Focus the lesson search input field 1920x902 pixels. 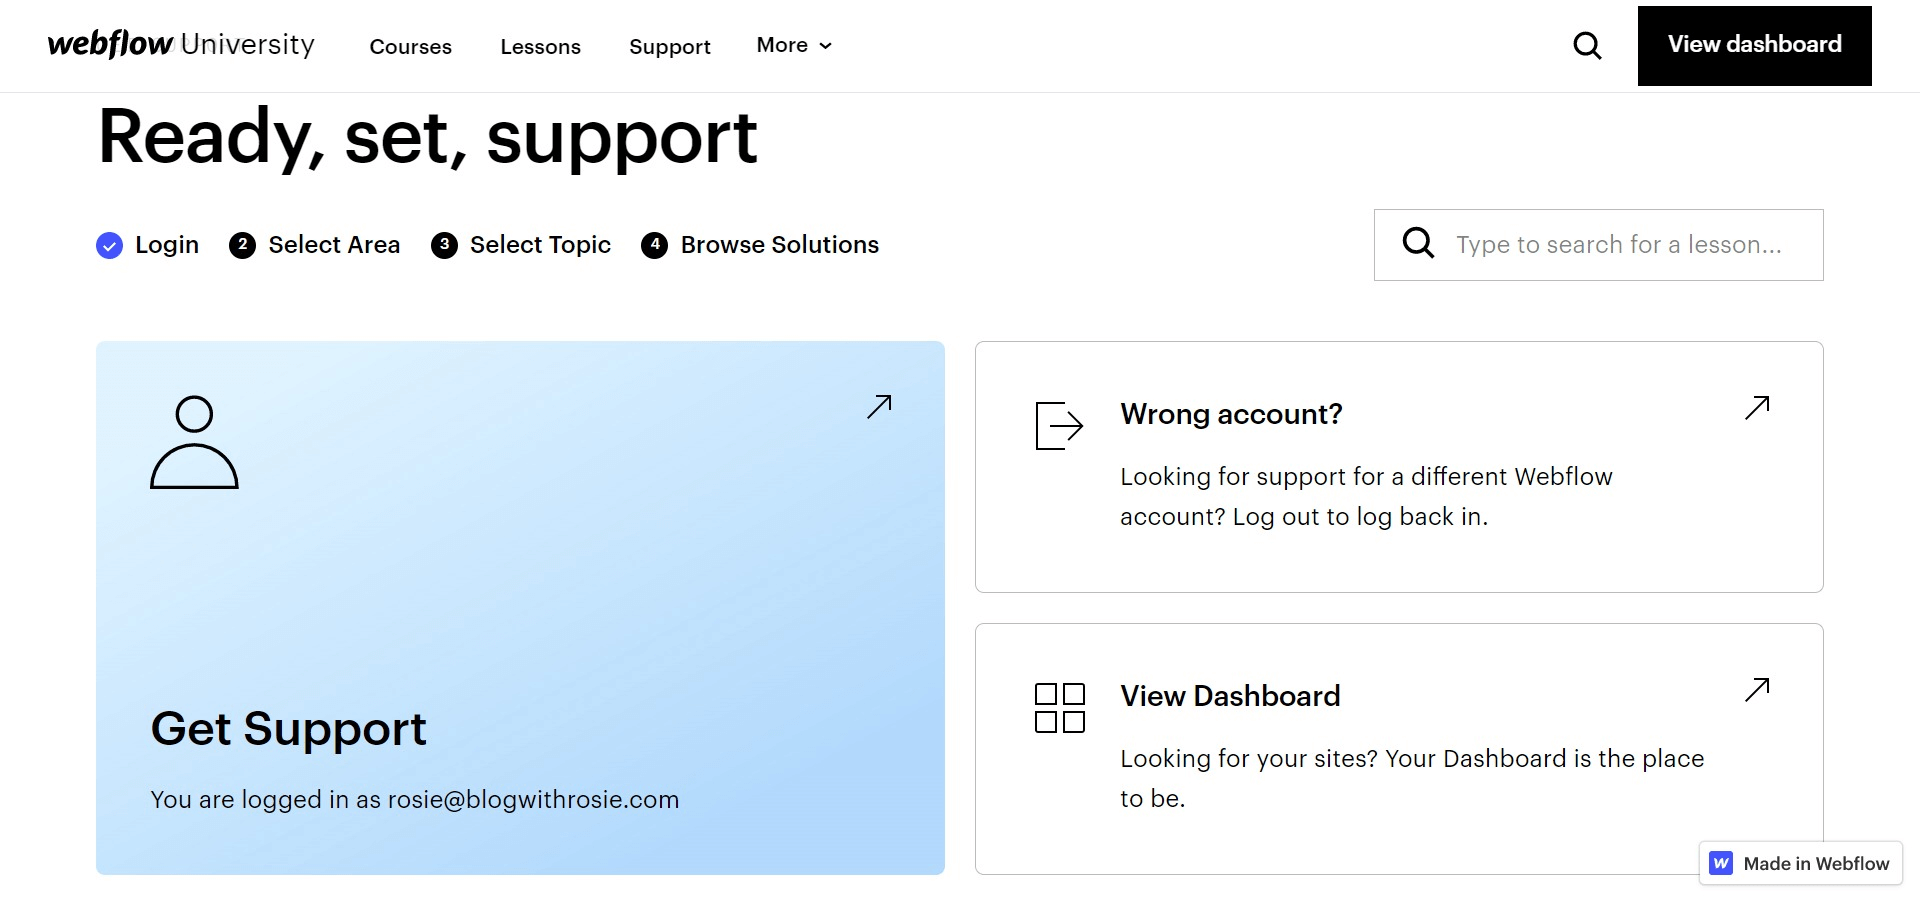[1598, 245]
